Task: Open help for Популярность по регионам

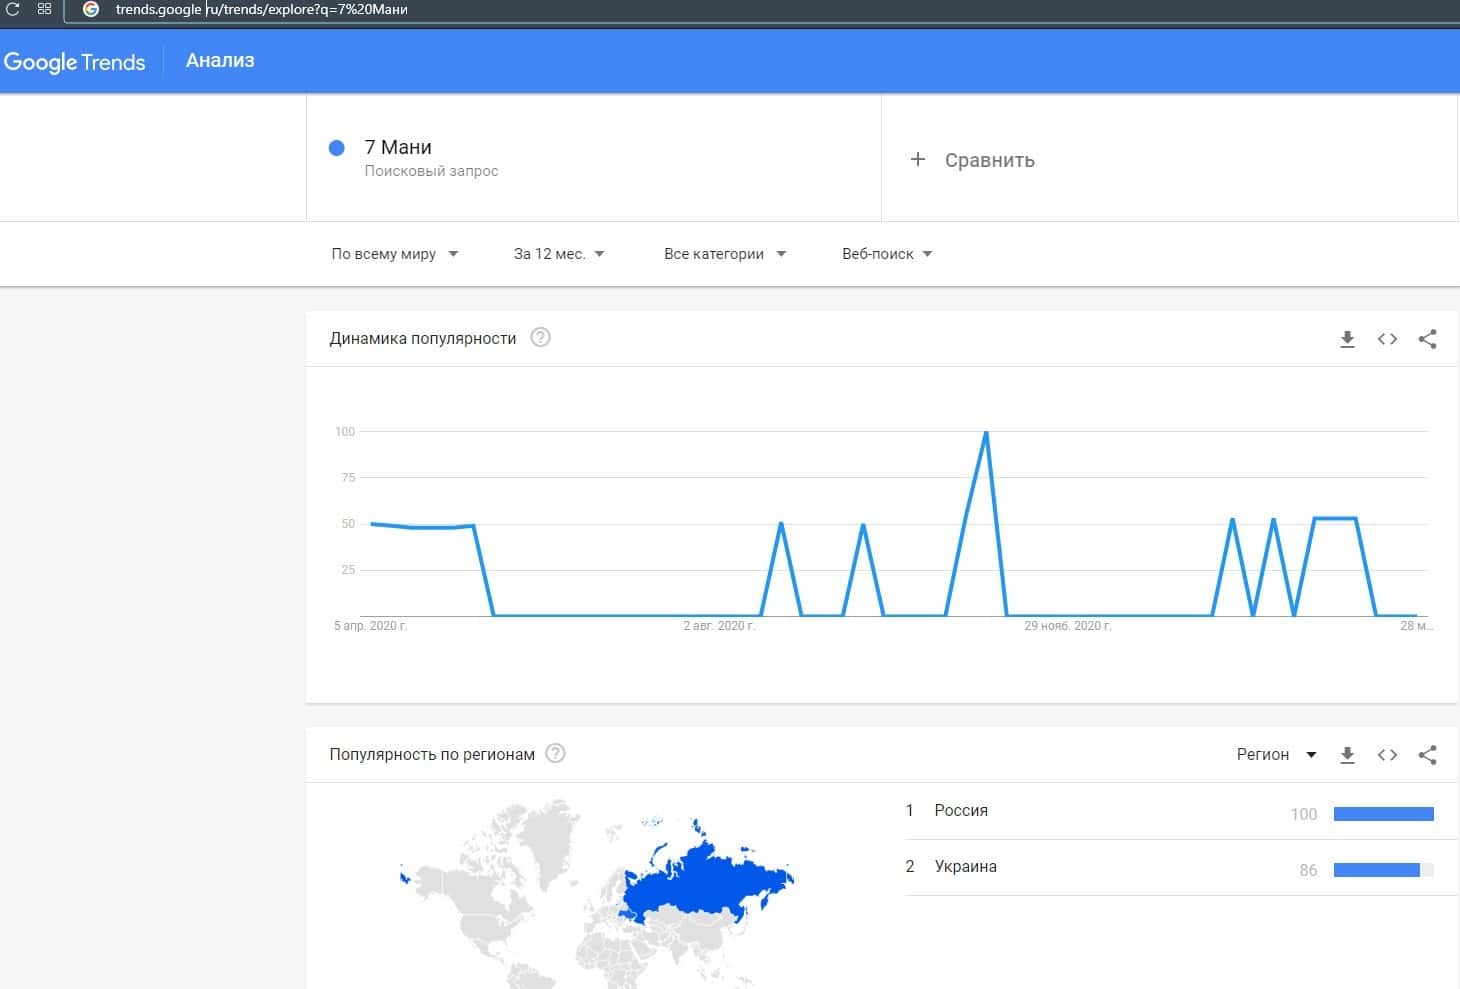Action: [x=556, y=754]
